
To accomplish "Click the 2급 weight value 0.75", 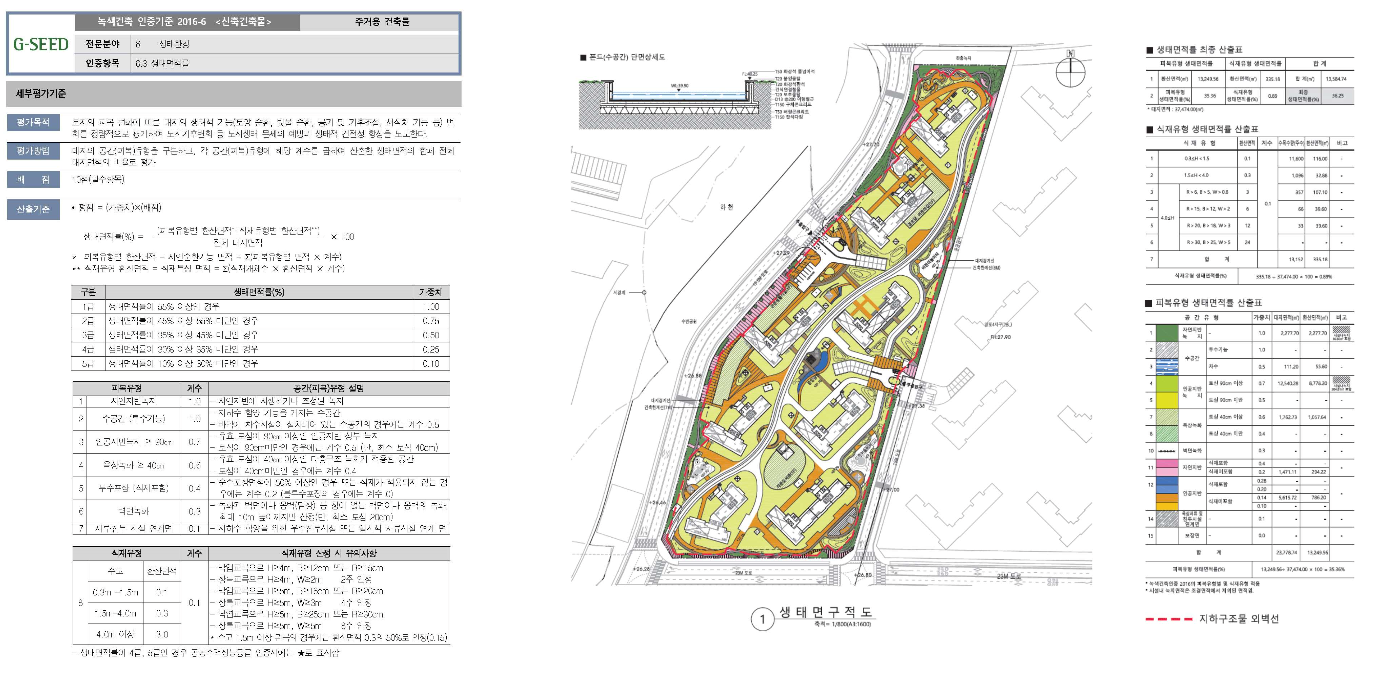I will point(430,322).
